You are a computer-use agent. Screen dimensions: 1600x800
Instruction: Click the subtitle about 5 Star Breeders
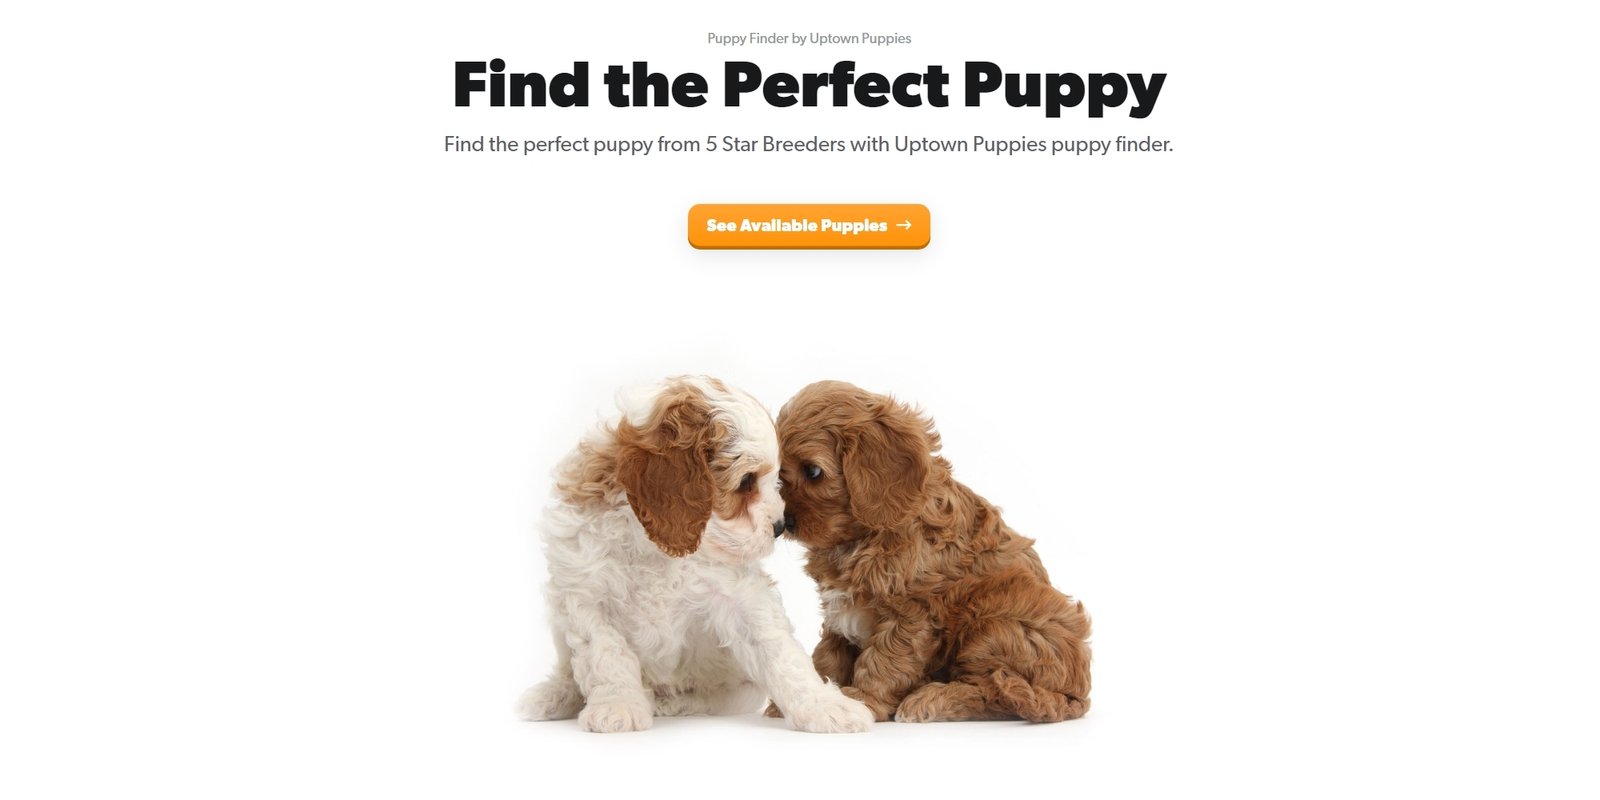(808, 144)
